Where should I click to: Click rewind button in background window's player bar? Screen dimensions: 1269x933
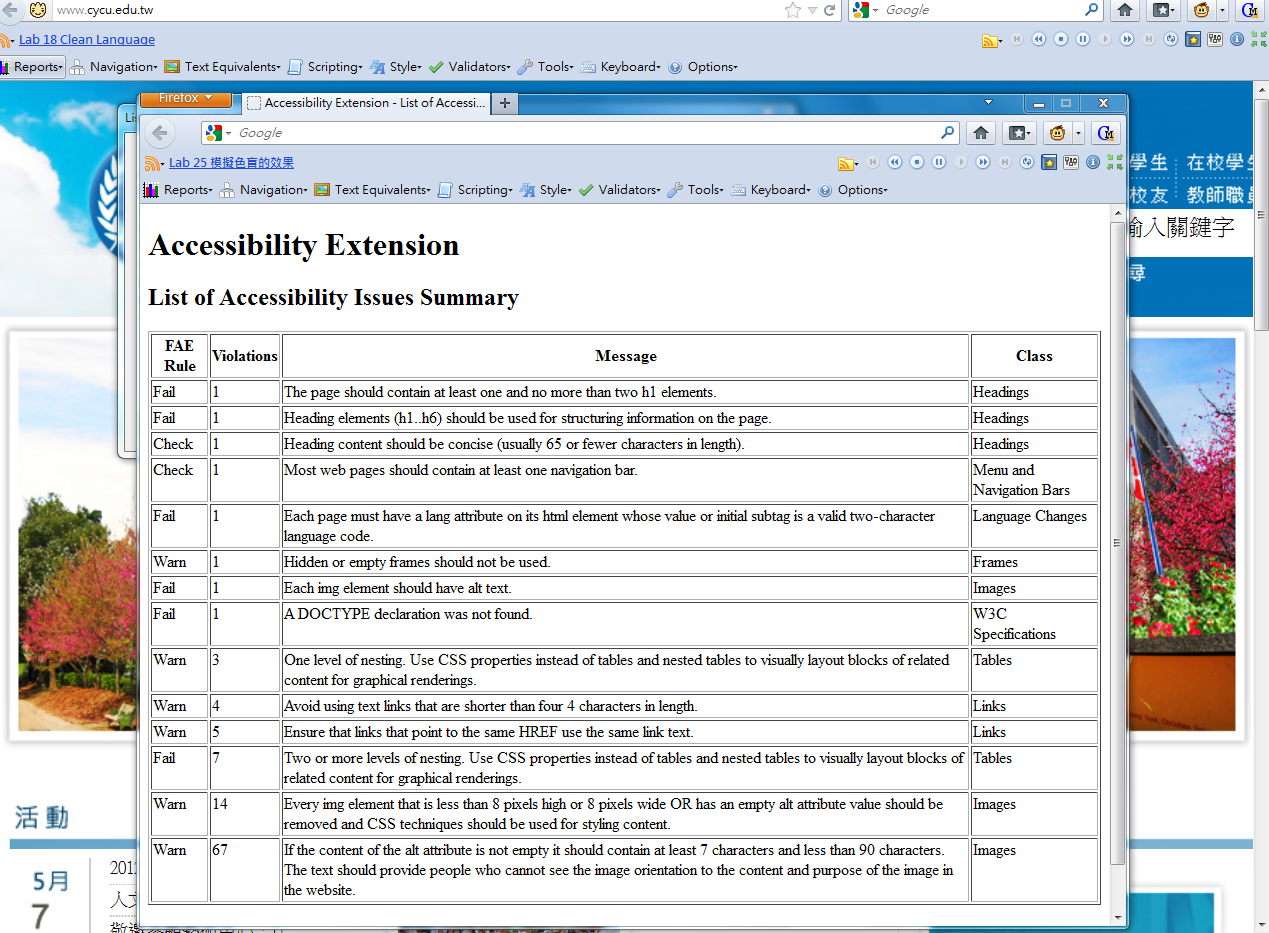(x=1039, y=39)
